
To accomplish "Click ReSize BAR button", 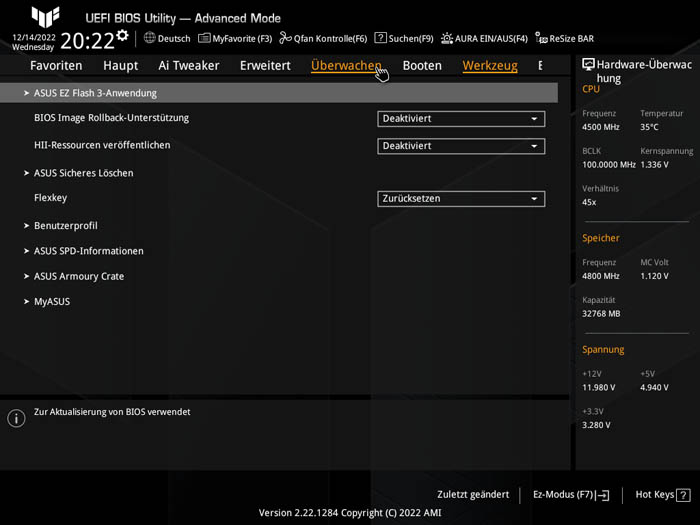I will [571, 38].
